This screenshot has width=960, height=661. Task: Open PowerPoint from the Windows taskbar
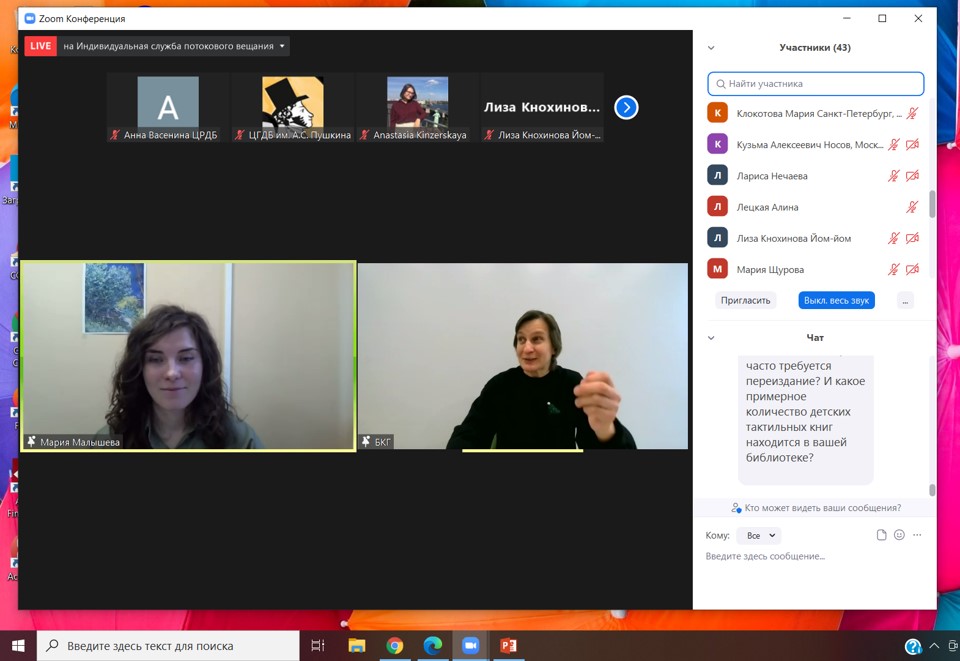pyautogui.click(x=508, y=645)
